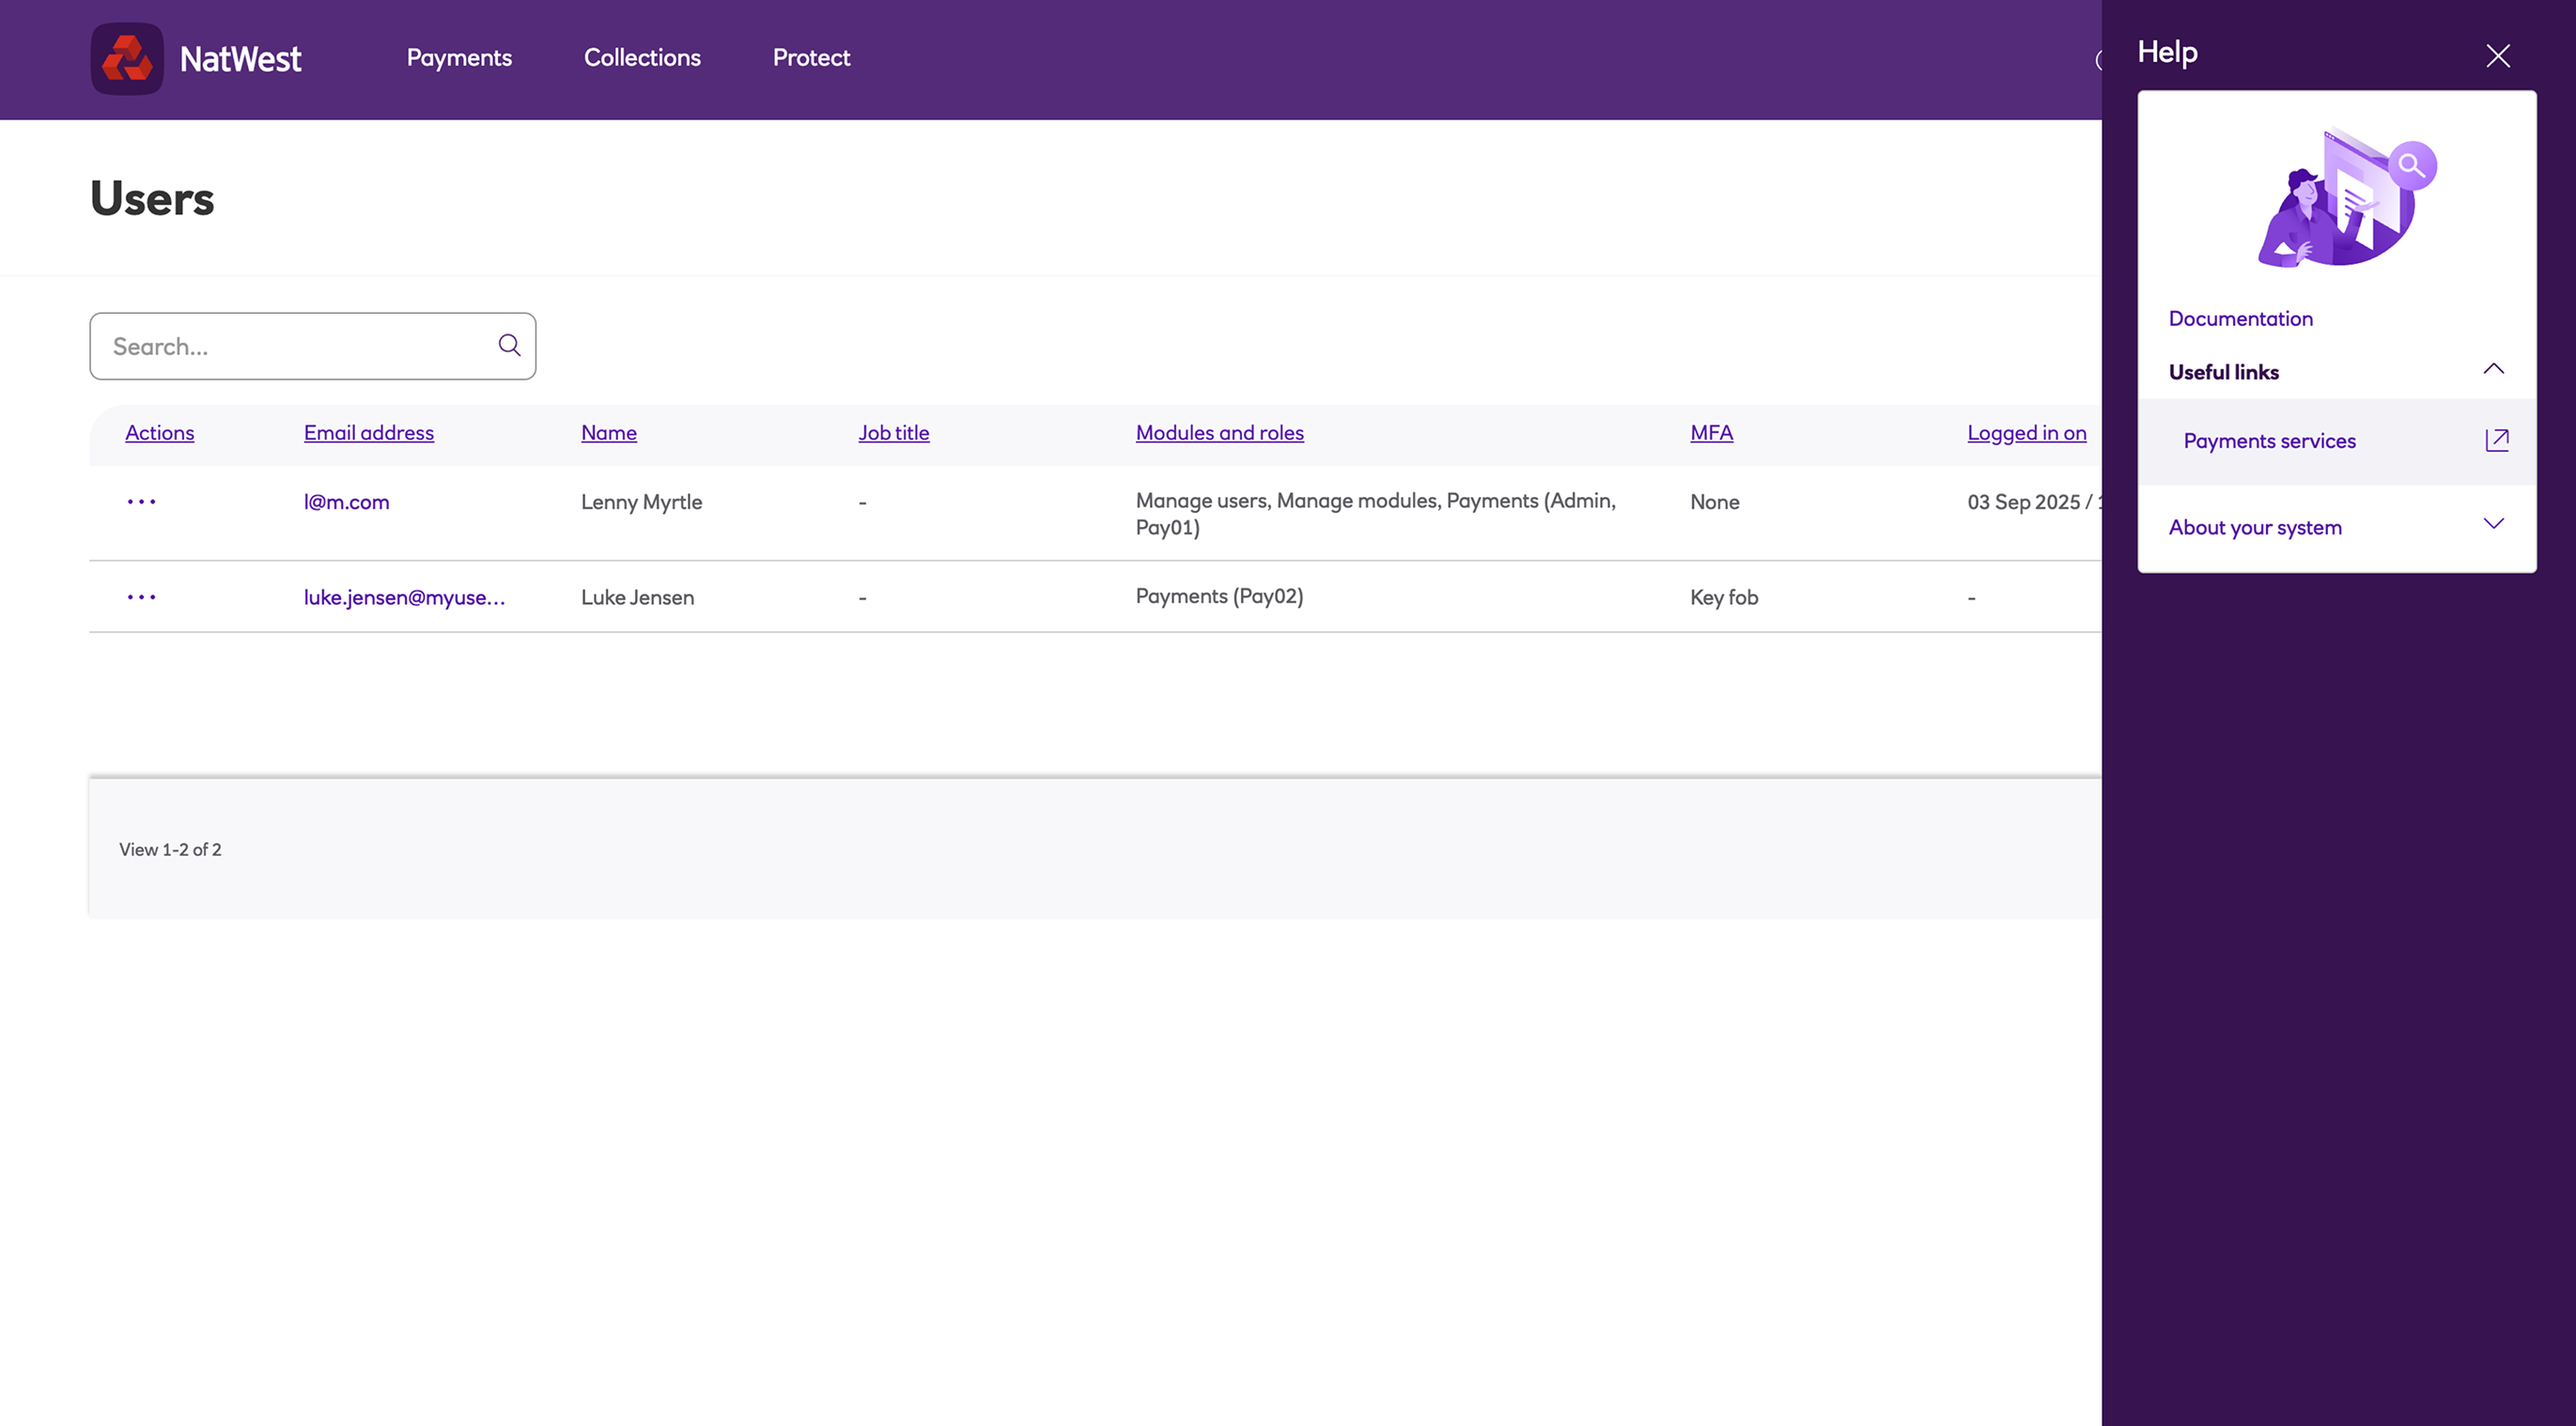Open actions menu for Luke Jensen
This screenshot has height=1426, width=2576.
point(141,597)
